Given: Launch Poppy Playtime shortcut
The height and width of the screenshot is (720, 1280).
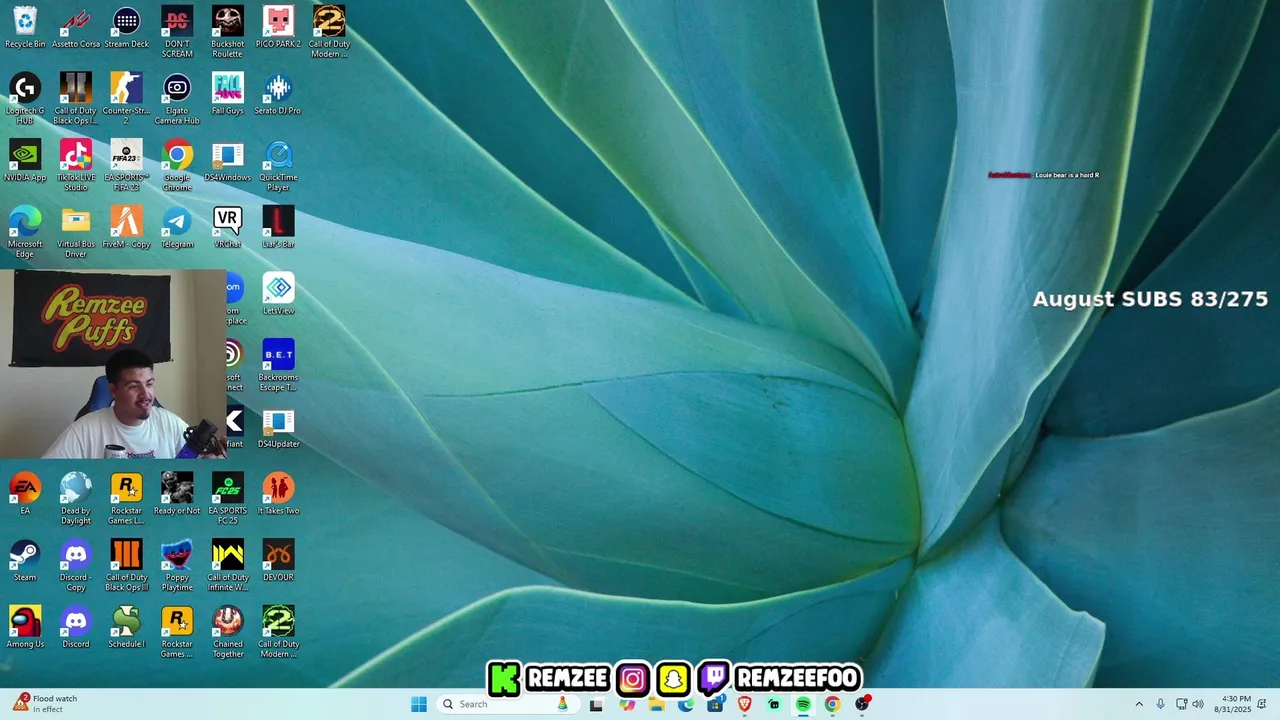Looking at the screenshot, I should pos(177,566).
